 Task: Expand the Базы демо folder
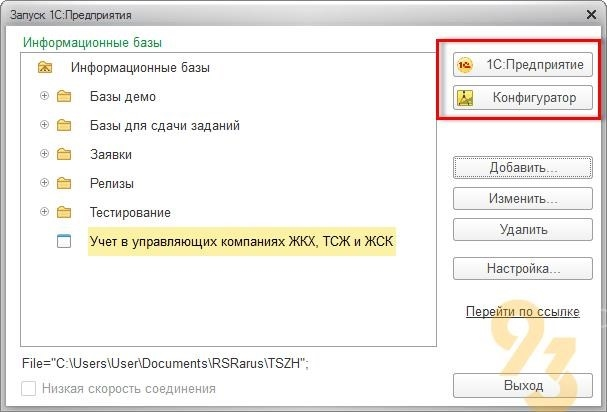click(x=45, y=96)
